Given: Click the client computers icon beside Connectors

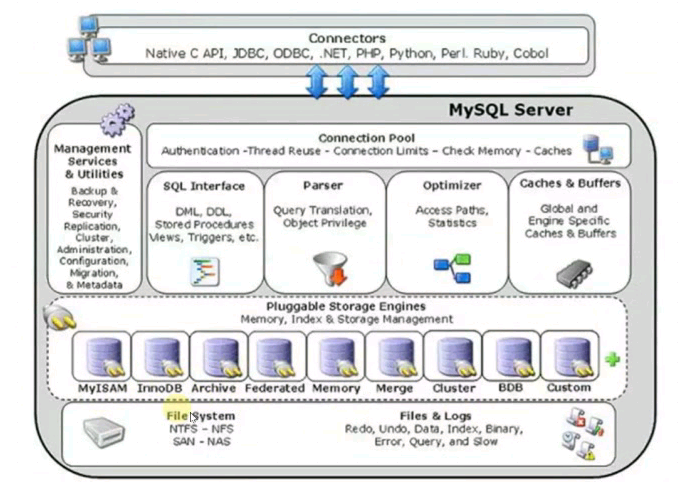Looking at the screenshot, I should click(x=90, y=39).
